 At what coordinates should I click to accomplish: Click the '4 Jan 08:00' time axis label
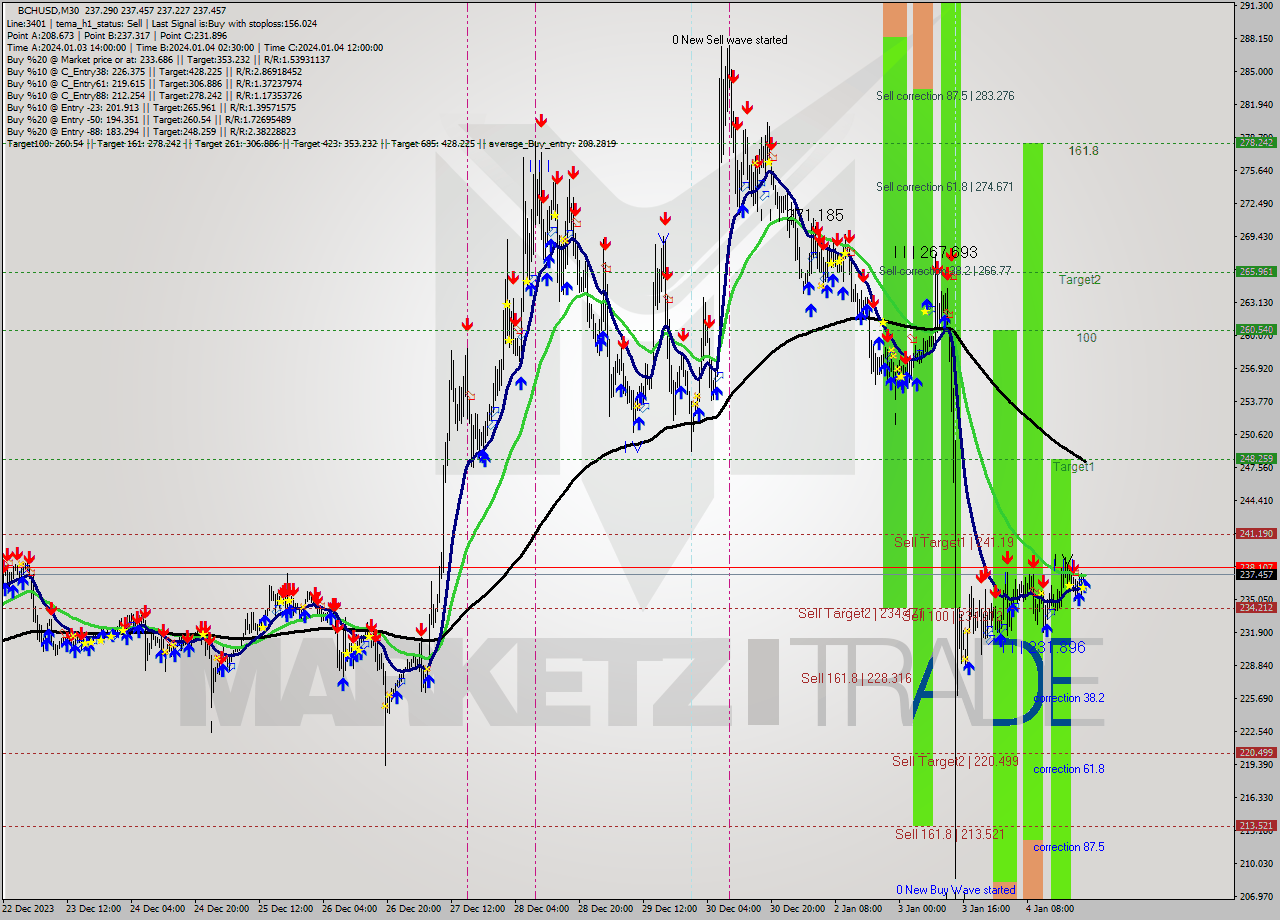[x=1052, y=909]
